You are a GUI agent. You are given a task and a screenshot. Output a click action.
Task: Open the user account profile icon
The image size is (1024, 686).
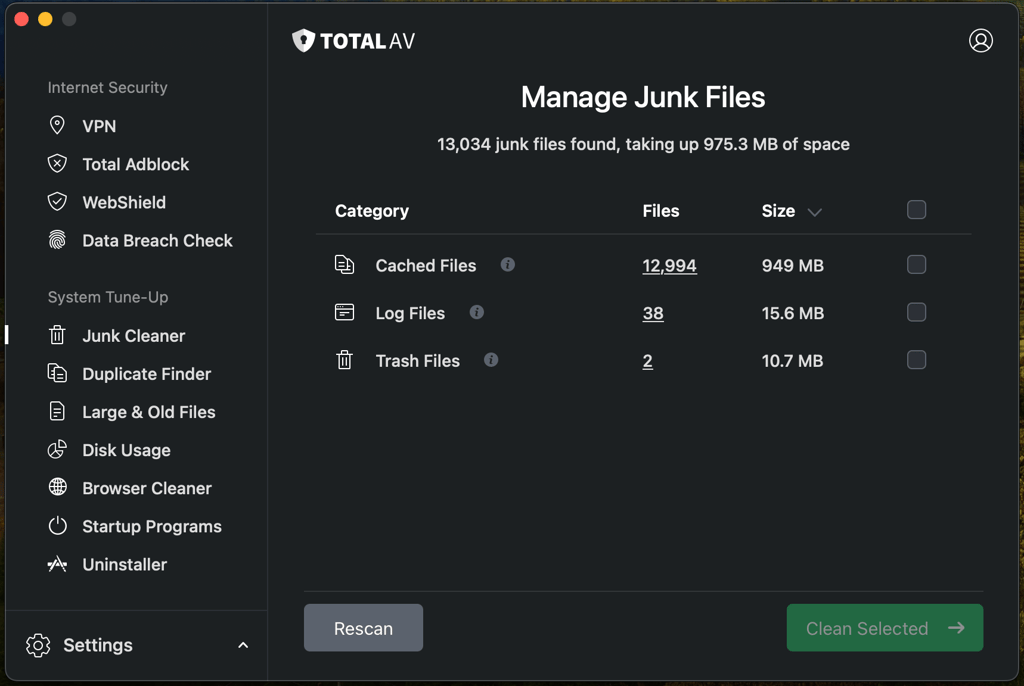point(980,41)
